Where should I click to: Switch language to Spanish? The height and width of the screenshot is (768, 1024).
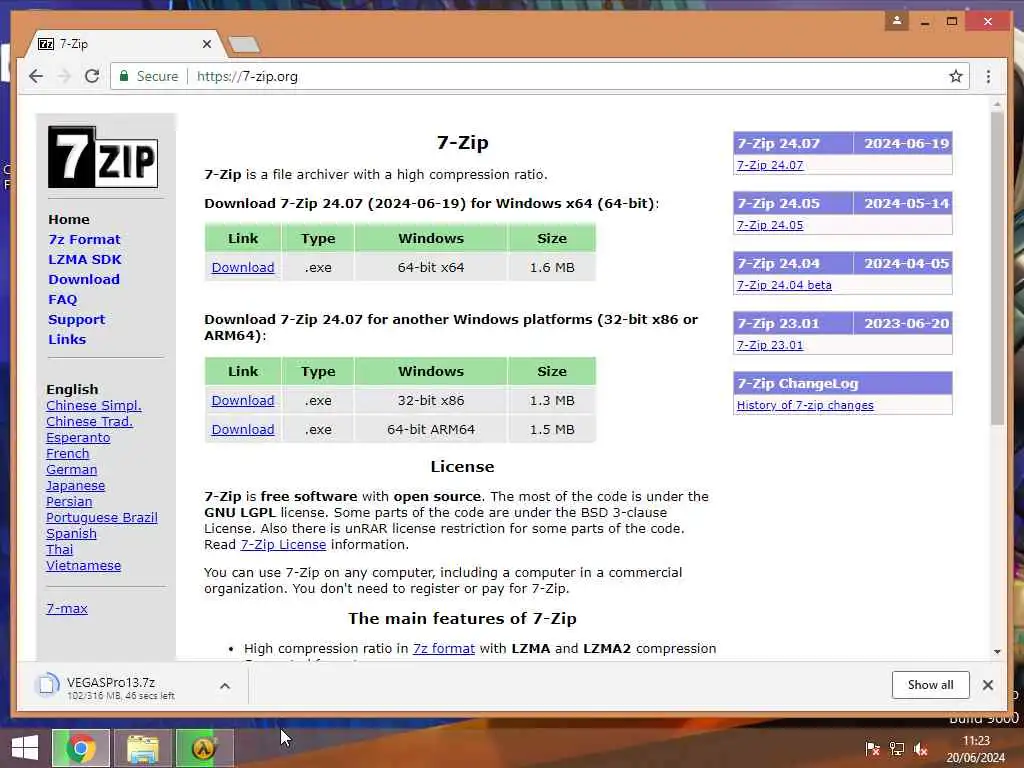click(x=71, y=534)
